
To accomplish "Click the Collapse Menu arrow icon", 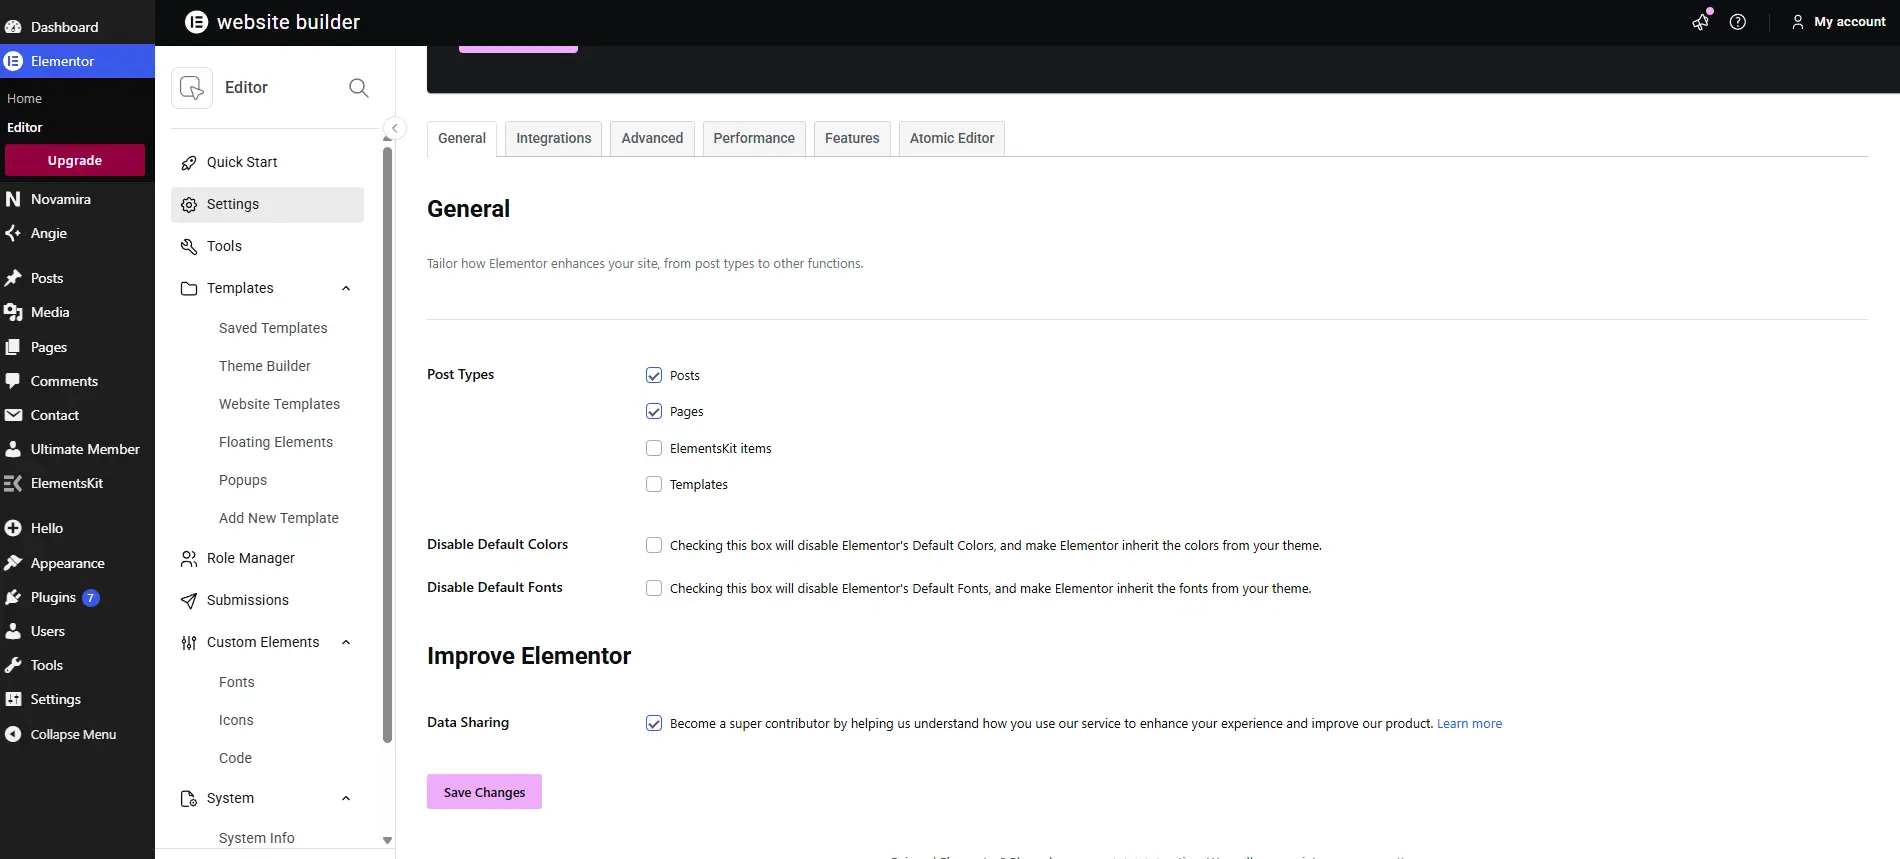I will (13, 734).
